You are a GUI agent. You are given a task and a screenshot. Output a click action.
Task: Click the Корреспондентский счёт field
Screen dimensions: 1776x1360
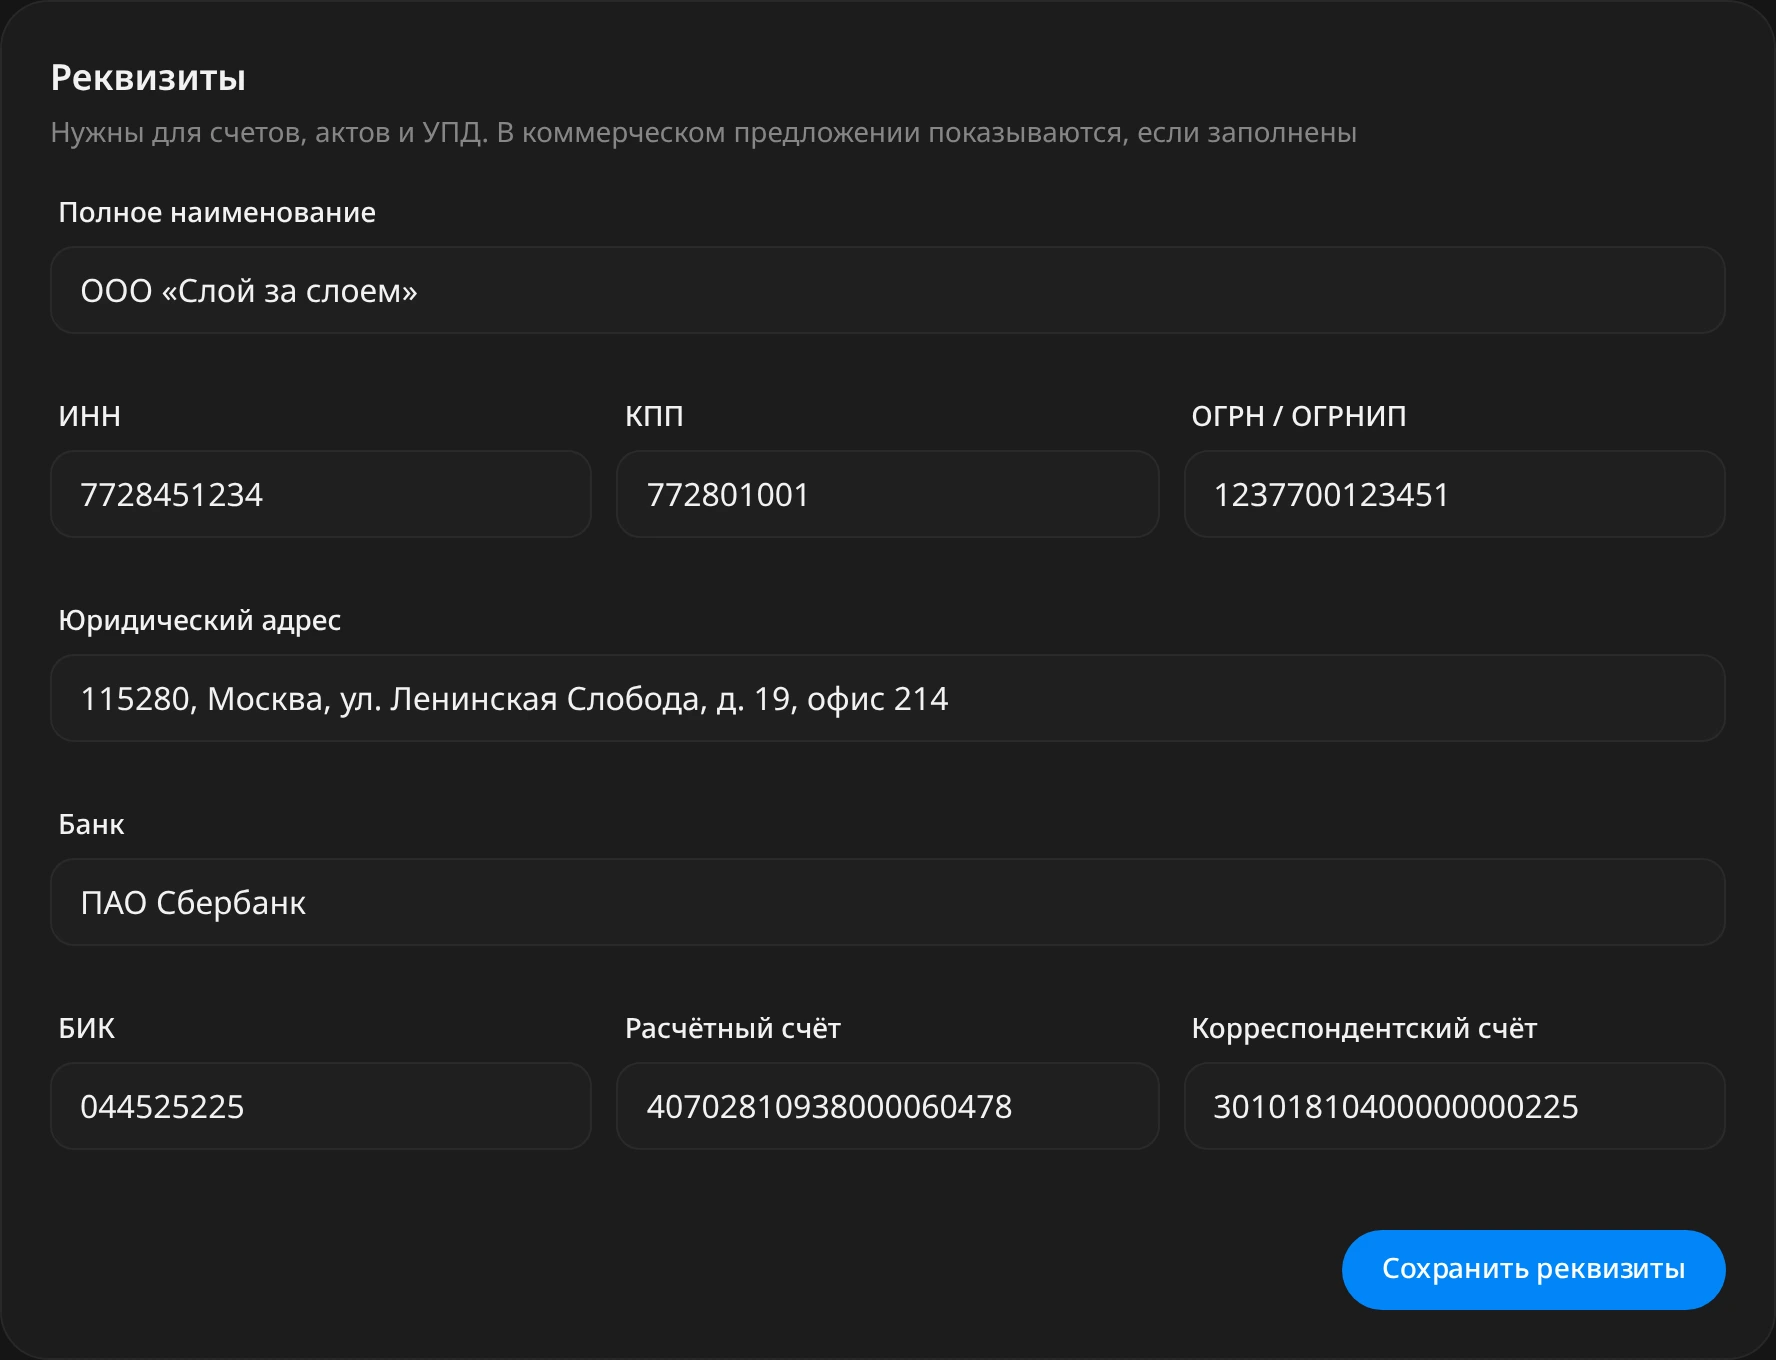1455,1106
